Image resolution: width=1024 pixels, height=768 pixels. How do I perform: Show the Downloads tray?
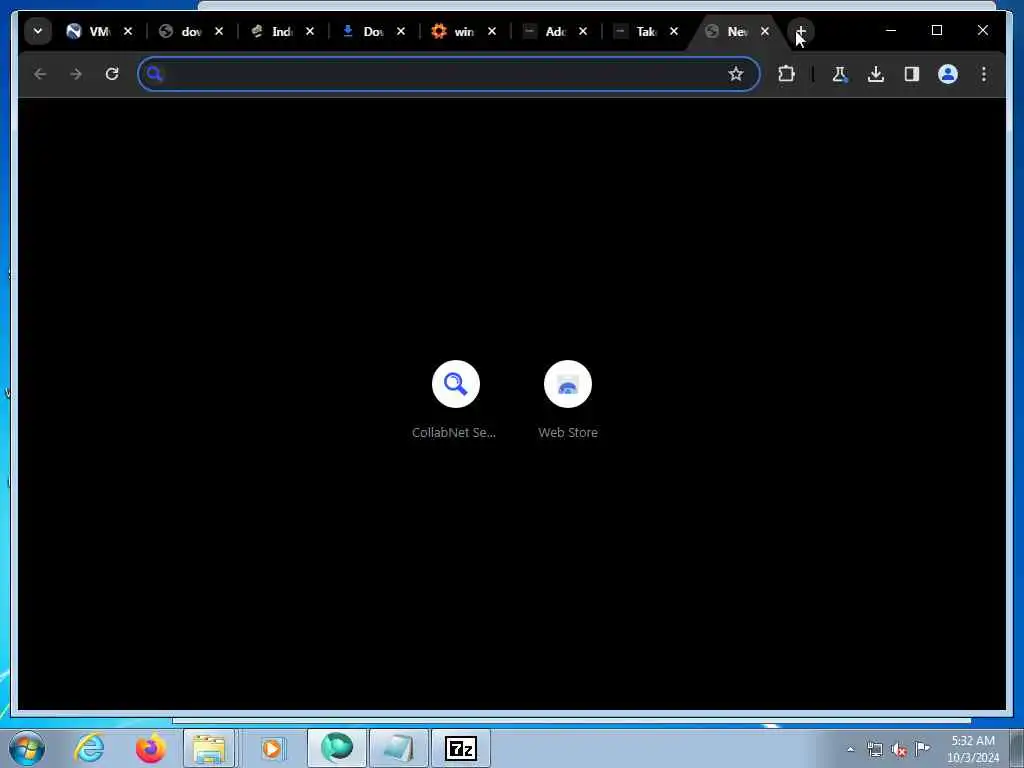[876, 74]
